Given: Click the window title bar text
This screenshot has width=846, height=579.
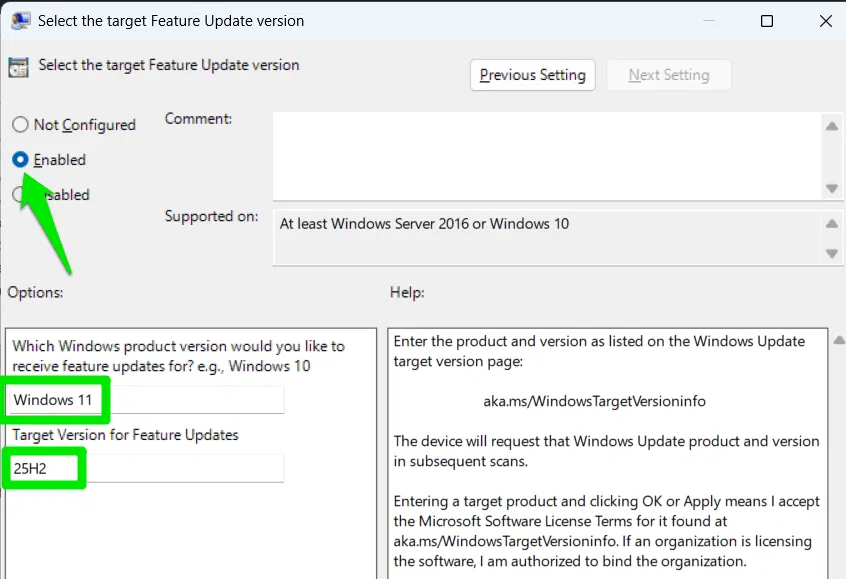Looking at the screenshot, I should click(171, 21).
